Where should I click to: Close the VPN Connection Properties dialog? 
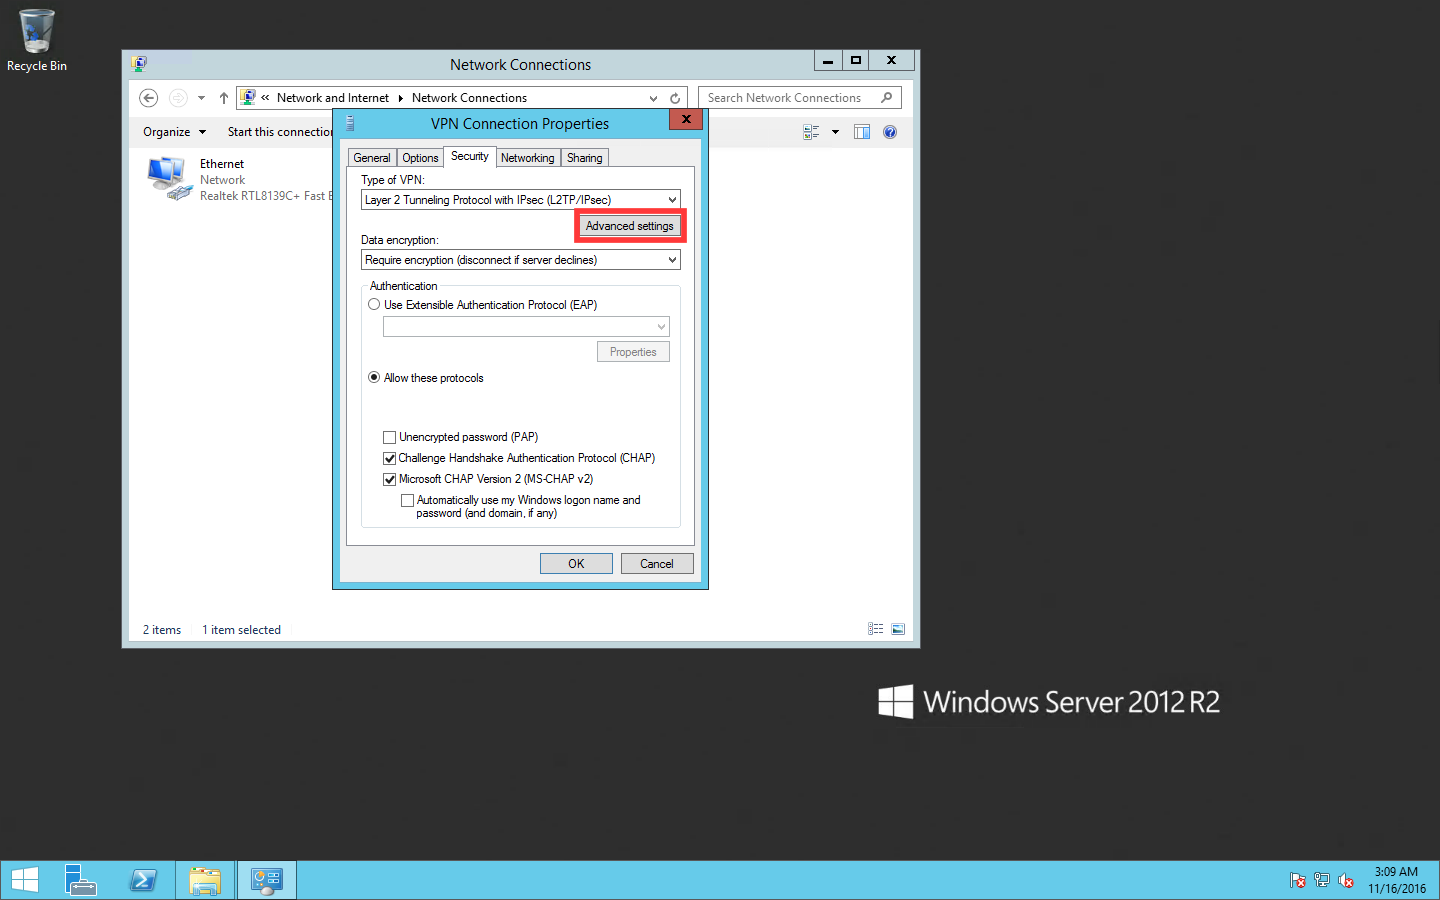click(686, 119)
